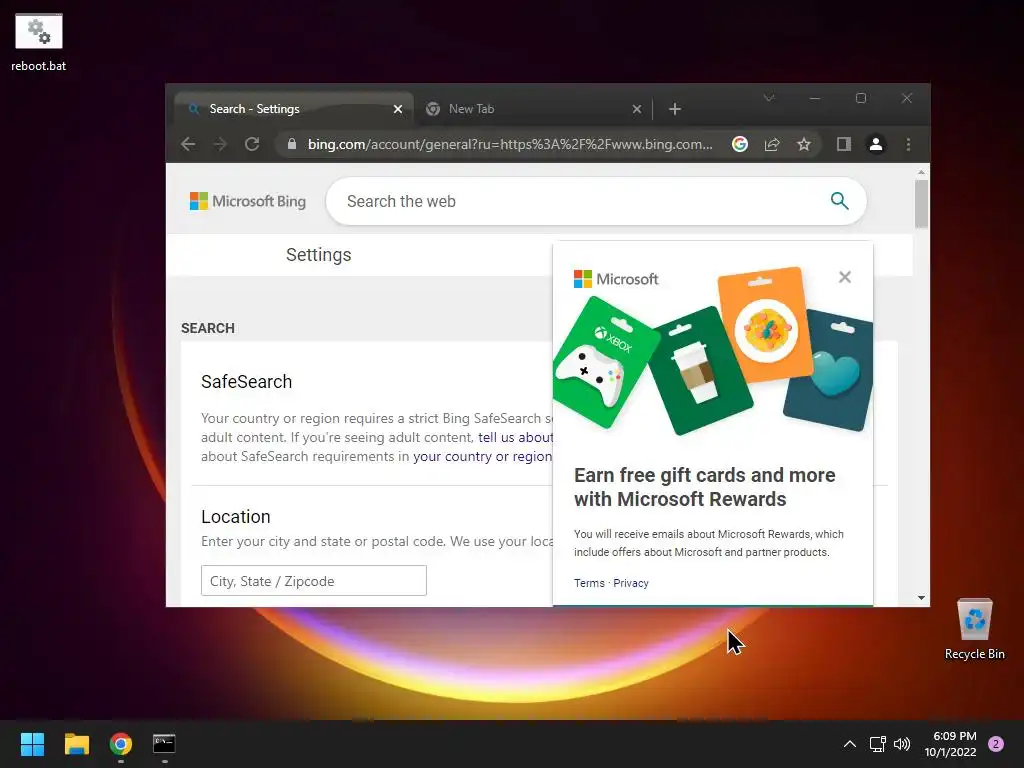Screen dimensions: 1024x768
Task: Click the forward navigation arrow
Action: click(220, 144)
